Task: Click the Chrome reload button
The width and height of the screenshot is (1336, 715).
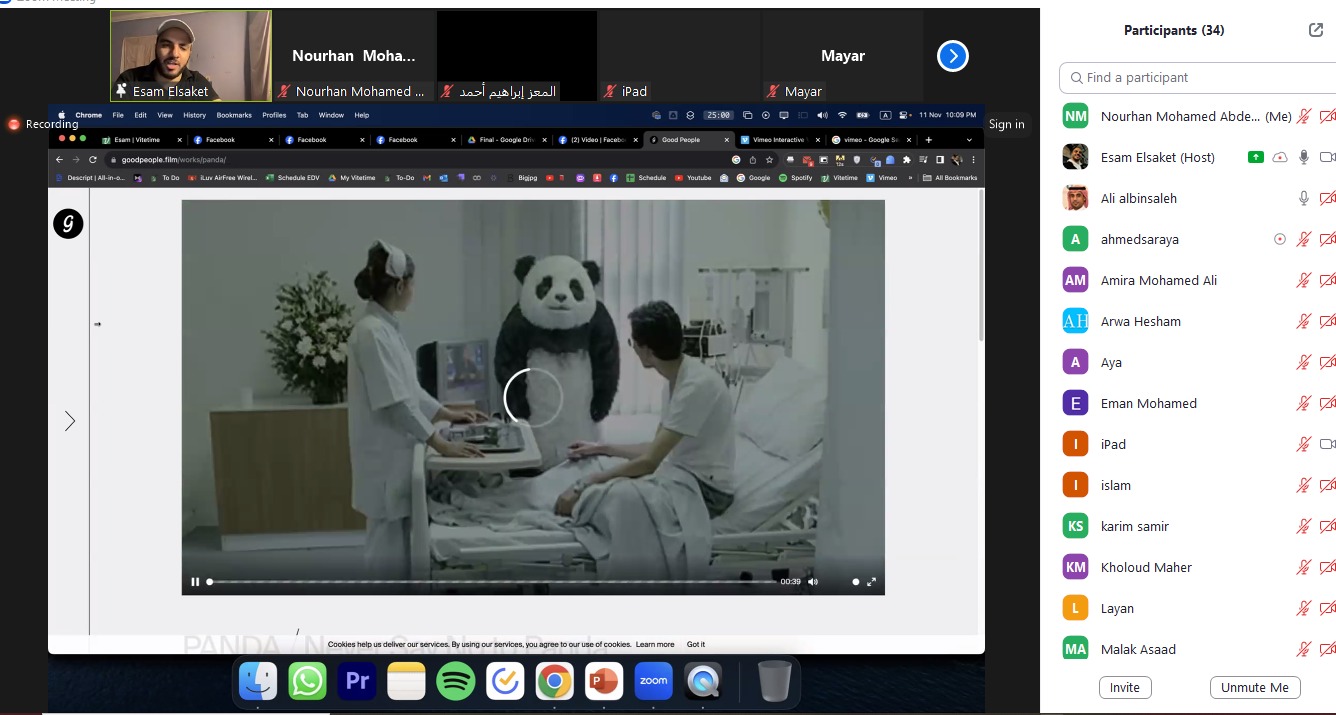Action: tap(93, 159)
